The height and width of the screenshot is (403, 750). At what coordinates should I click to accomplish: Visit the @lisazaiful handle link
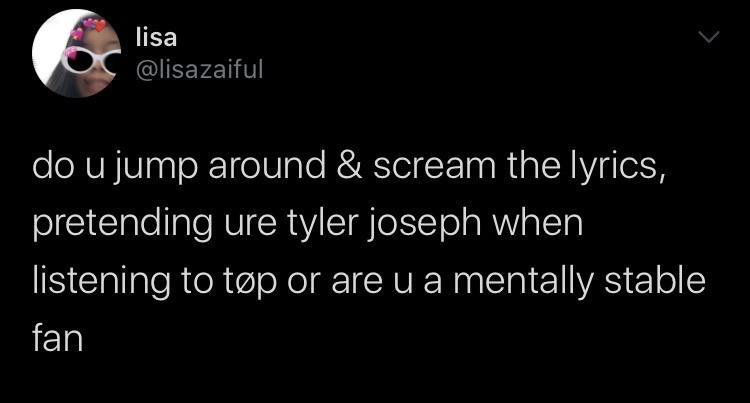click(x=199, y=68)
